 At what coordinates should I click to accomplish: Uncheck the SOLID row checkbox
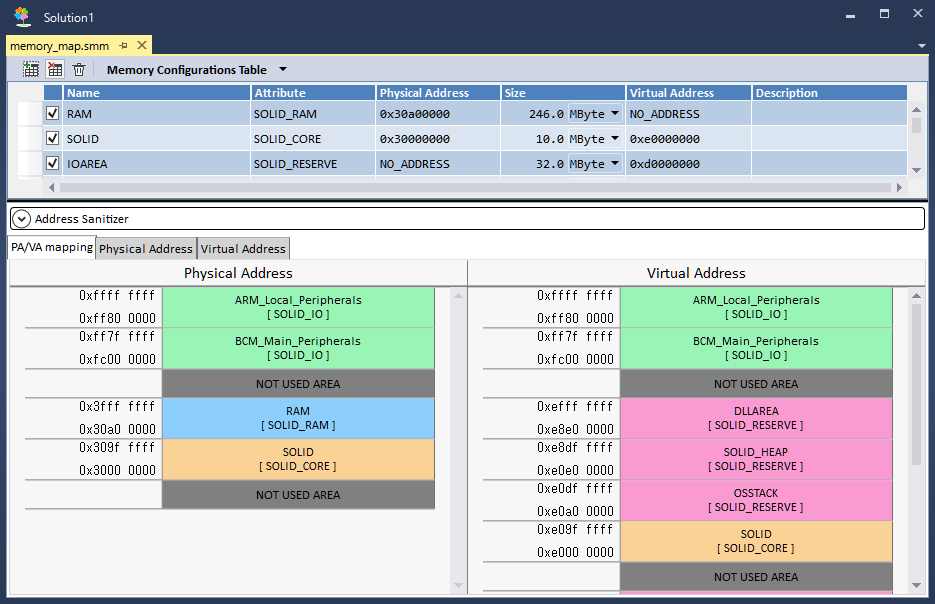pyautogui.click(x=52, y=139)
